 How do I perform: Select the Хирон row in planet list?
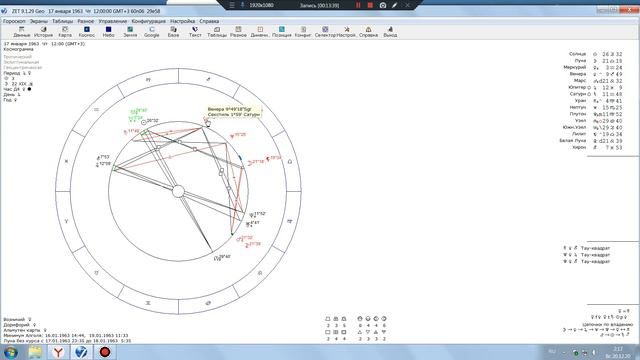tap(598, 147)
